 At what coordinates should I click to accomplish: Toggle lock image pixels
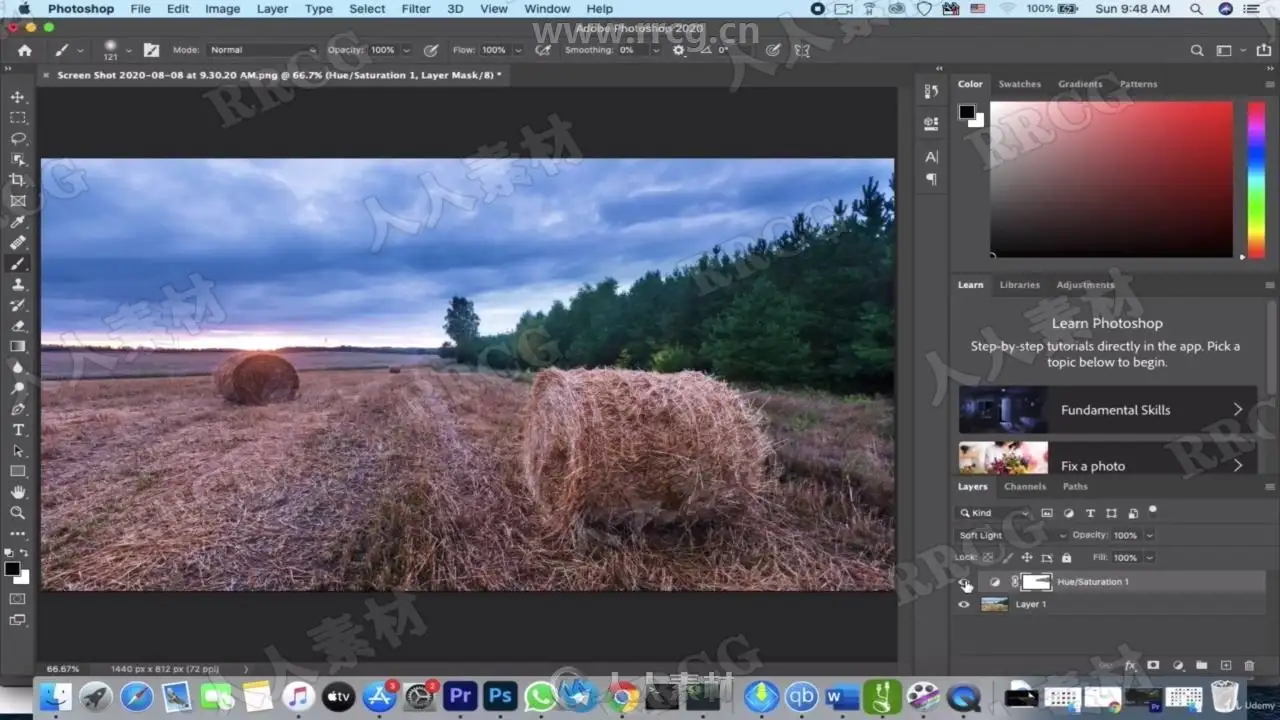(x=1007, y=558)
